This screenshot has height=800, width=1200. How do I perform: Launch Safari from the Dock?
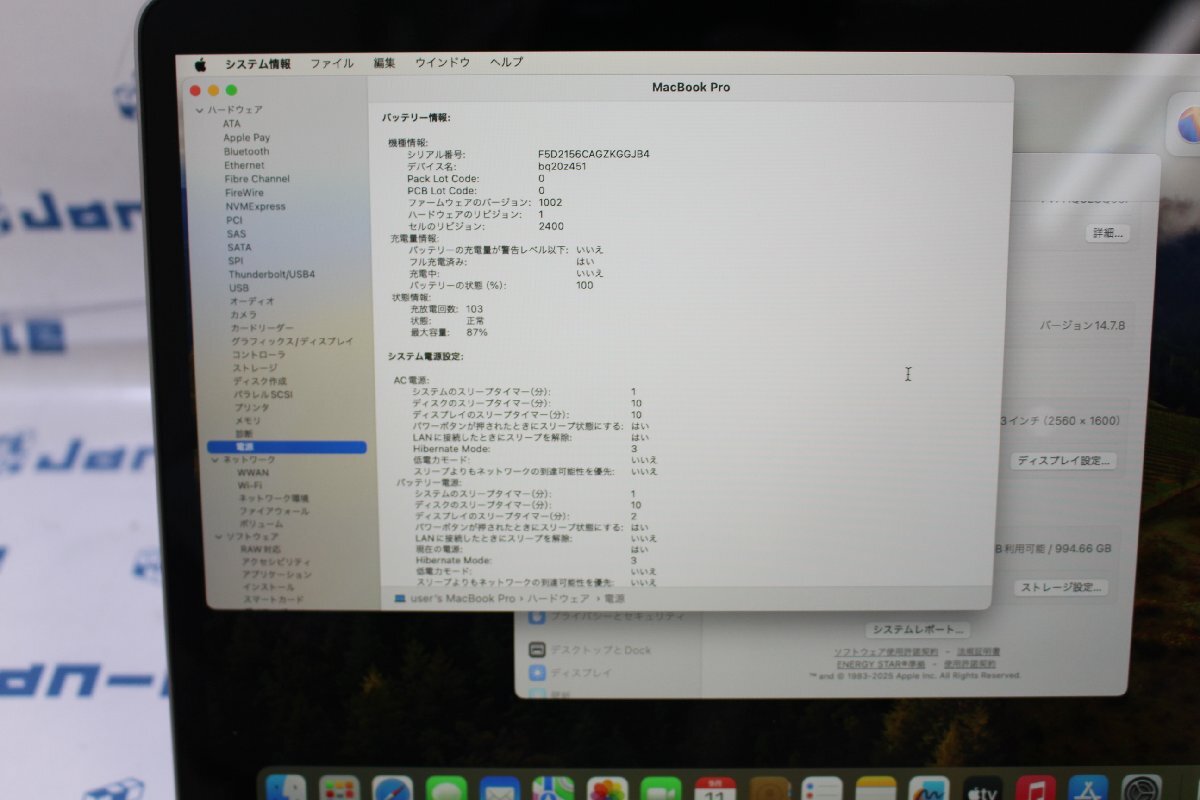point(393,790)
